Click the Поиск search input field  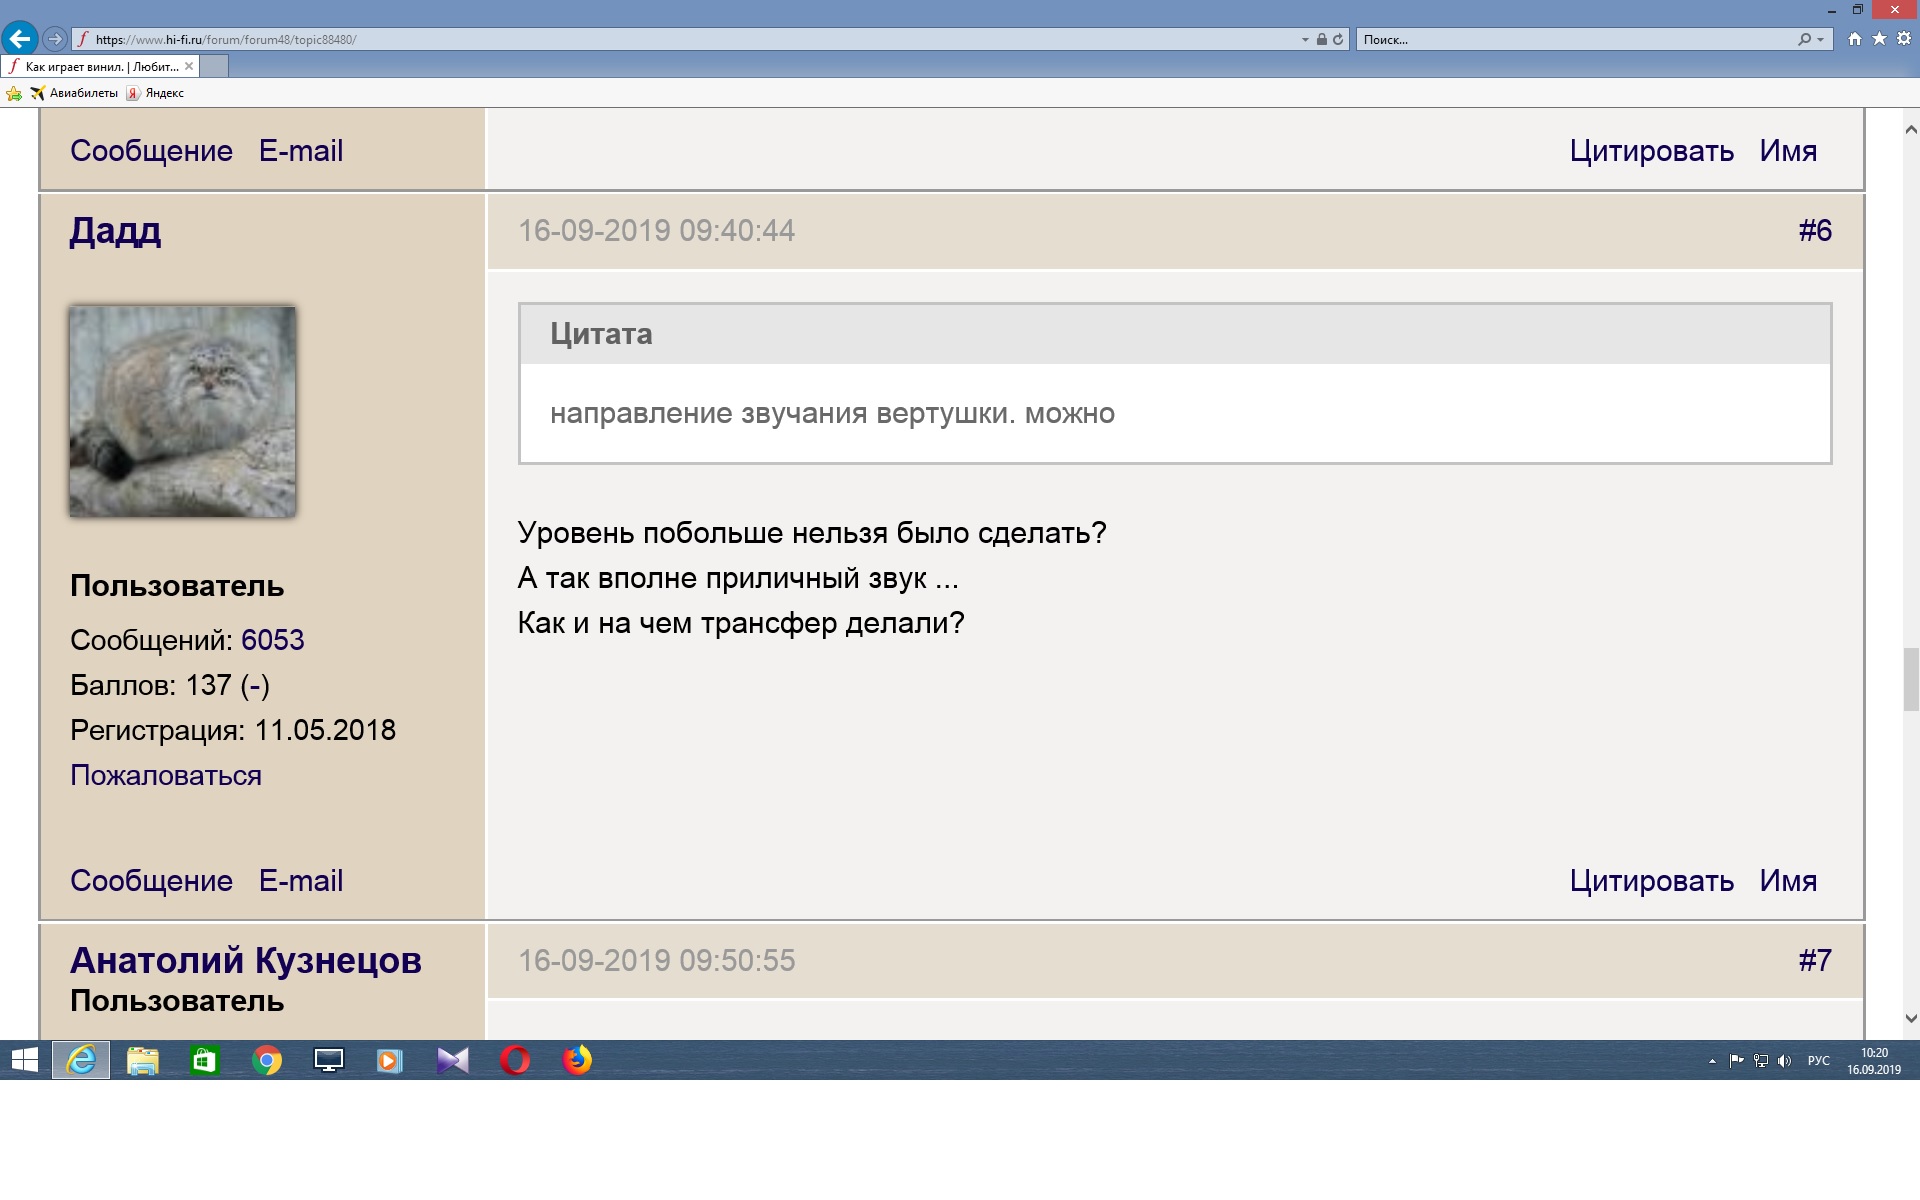point(1575,40)
